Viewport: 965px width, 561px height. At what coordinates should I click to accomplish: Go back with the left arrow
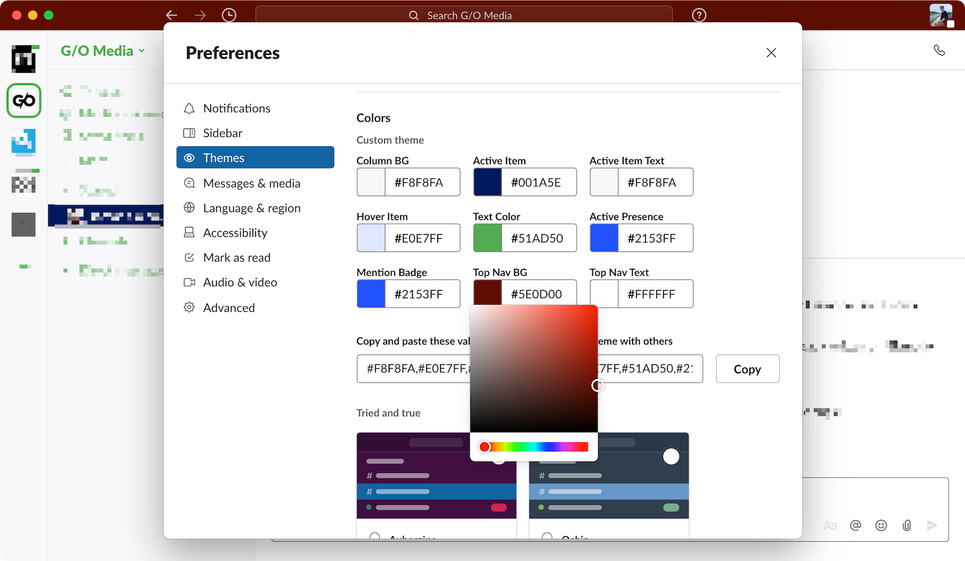pos(172,15)
